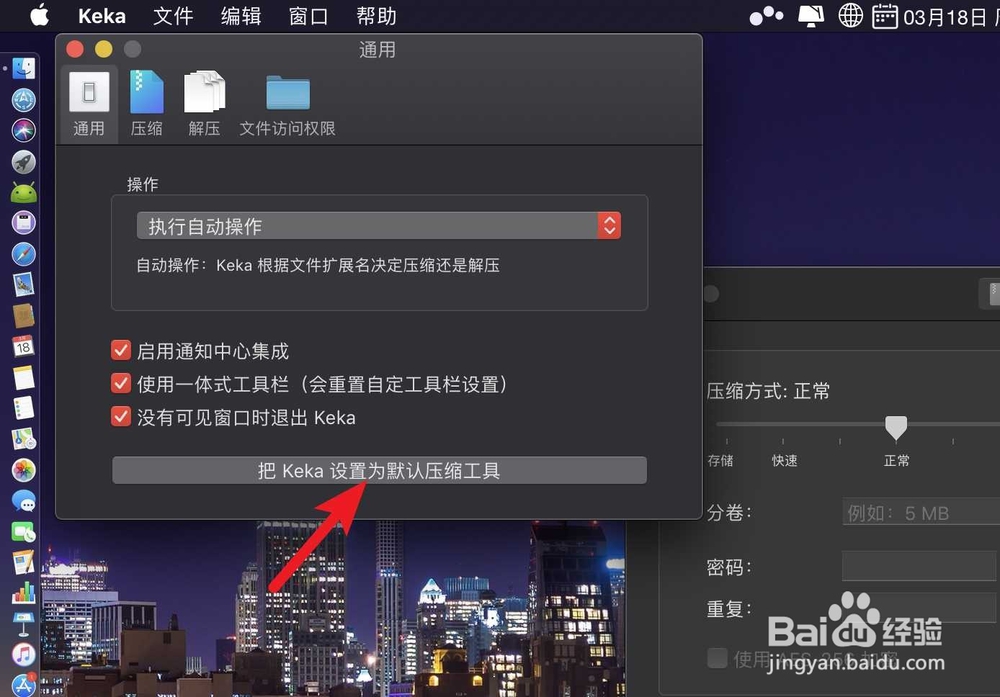Viewport: 1000px width, 697px height.
Task: Open the 文件访问权限 tab
Action: click(x=288, y=104)
